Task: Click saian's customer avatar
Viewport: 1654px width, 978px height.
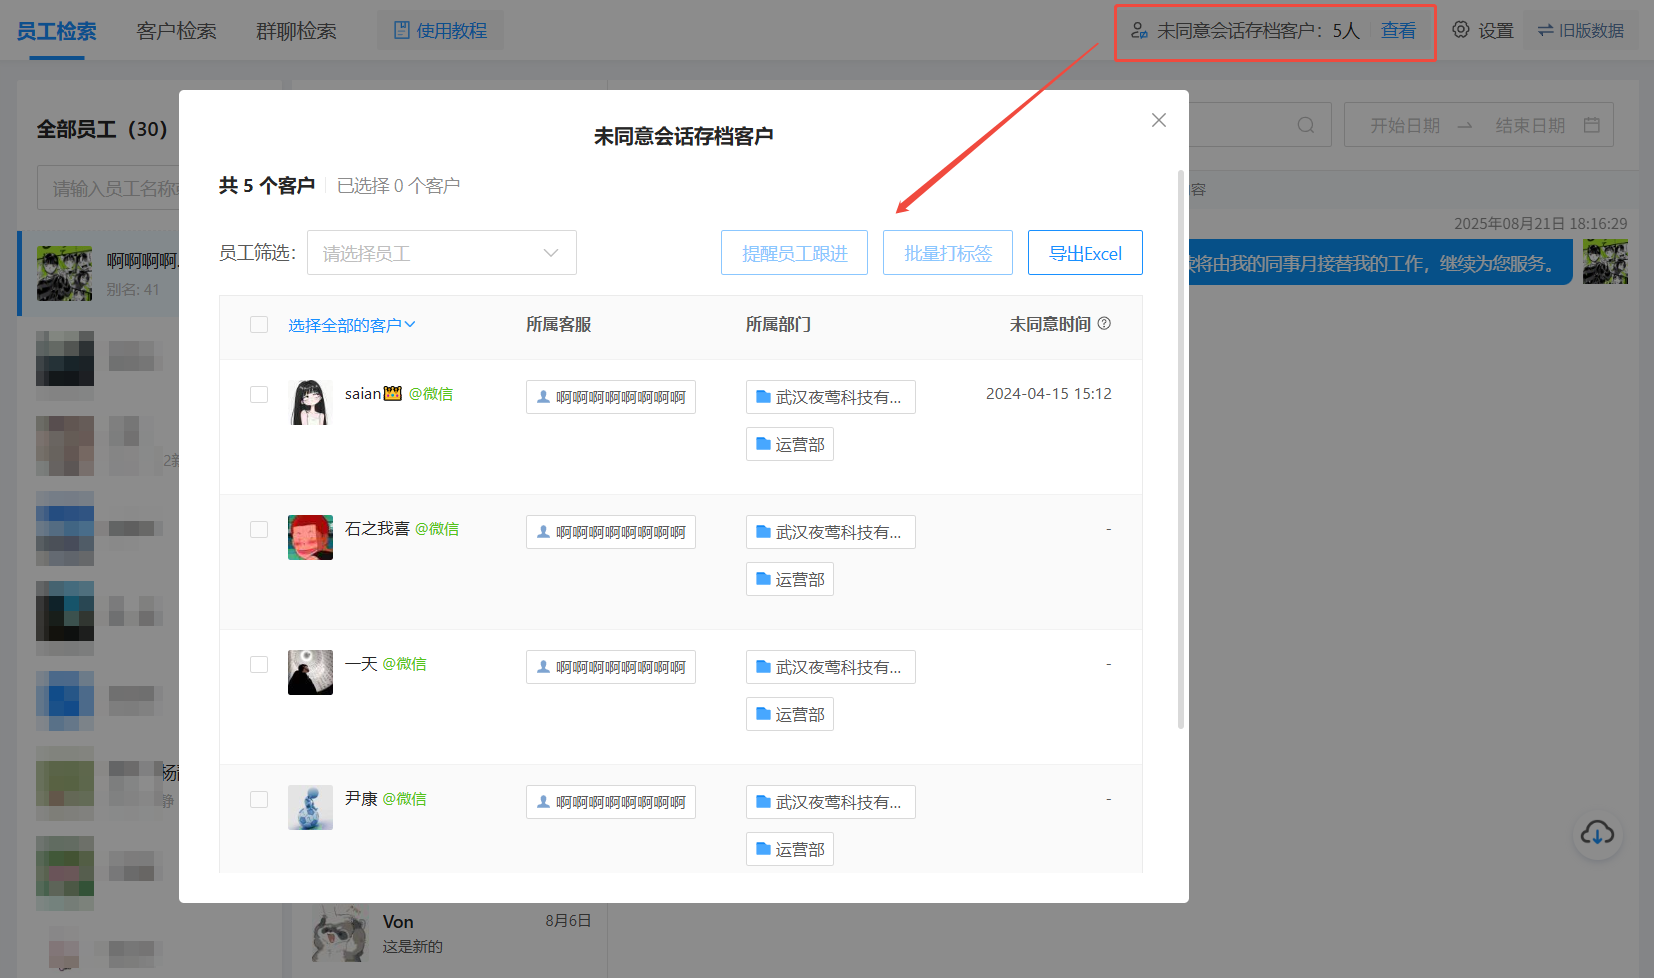Action: tap(310, 402)
